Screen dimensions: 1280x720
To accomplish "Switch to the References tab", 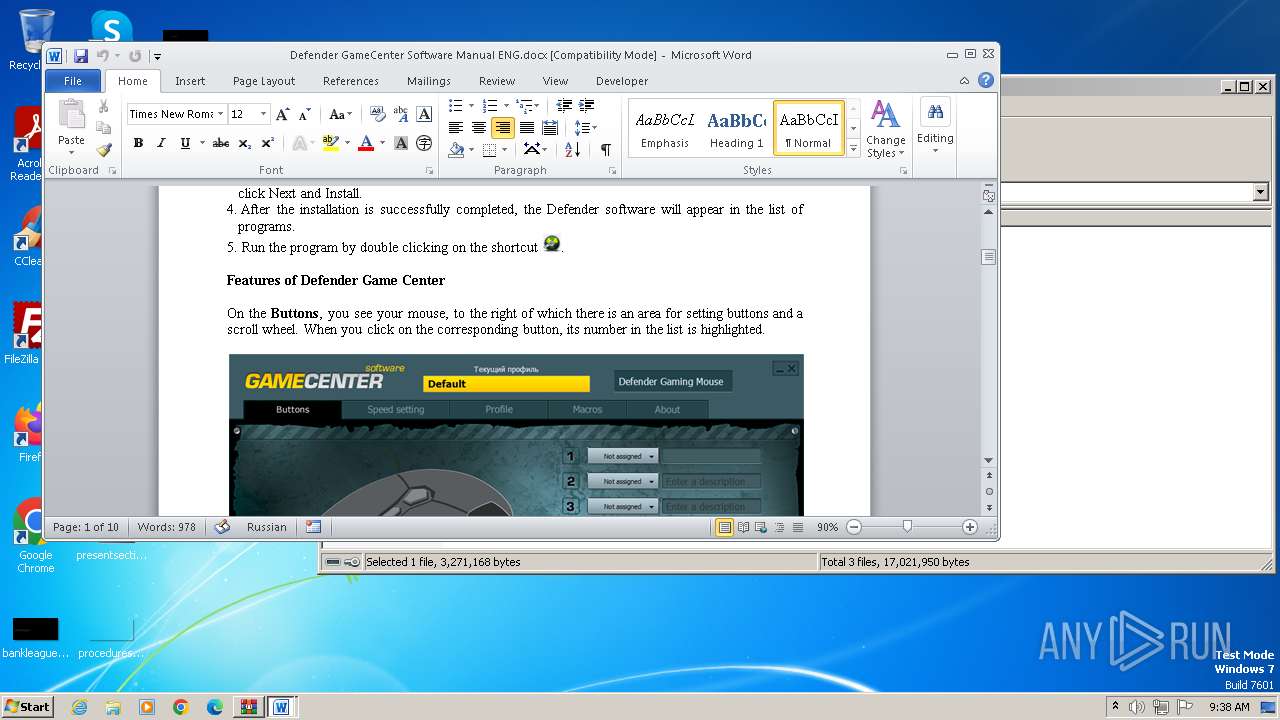I will (x=351, y=81).
